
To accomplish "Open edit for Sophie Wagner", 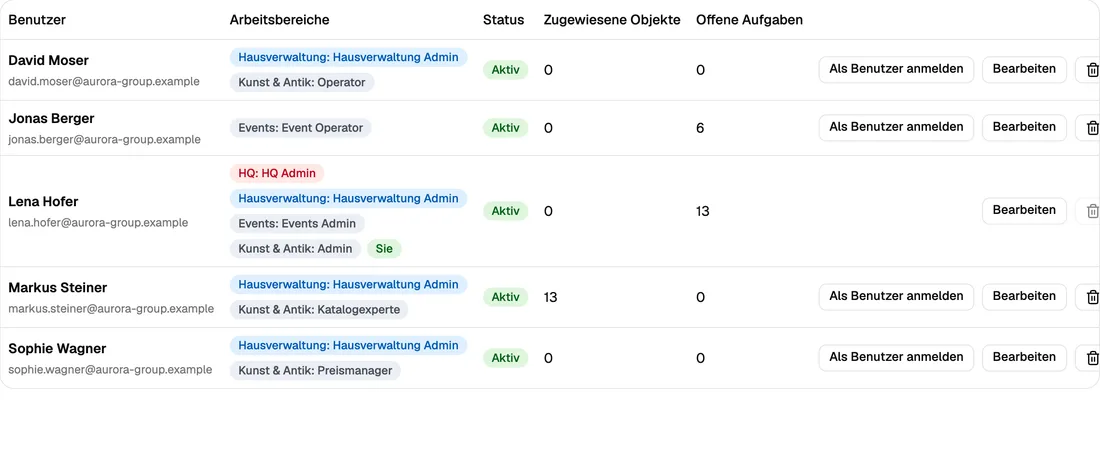I will point(1024,358).
